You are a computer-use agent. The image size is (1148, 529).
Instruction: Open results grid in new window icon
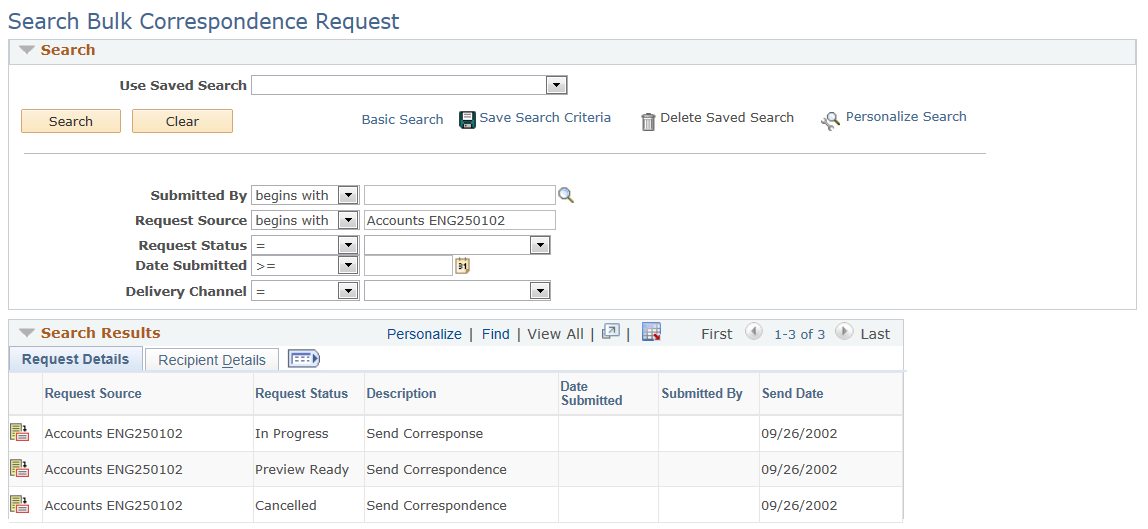coord(610,333)
